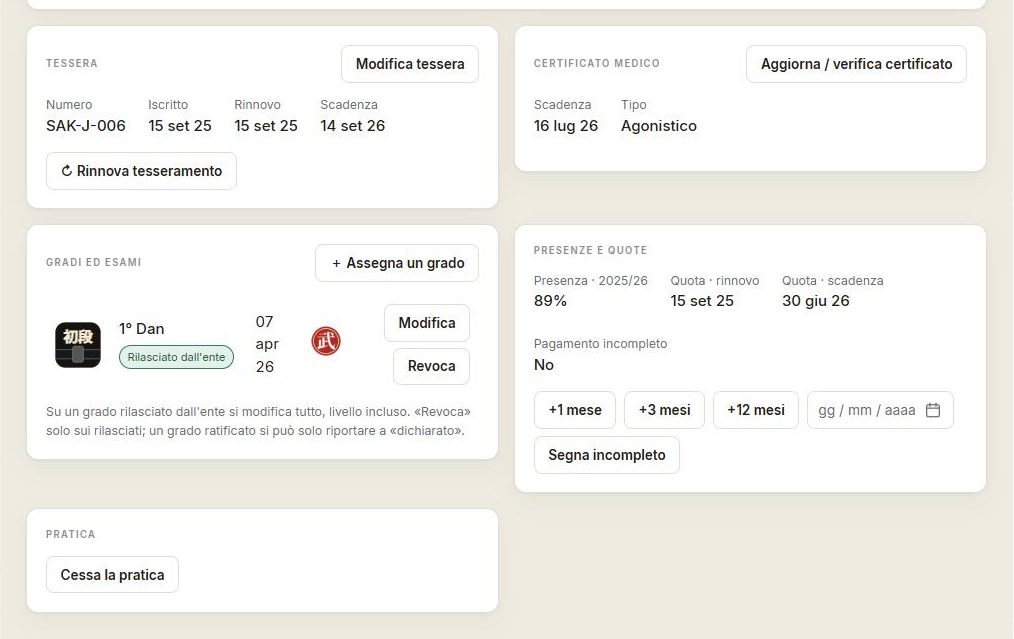This screenshot has height=639, width=1014.
Task: Click the gg / mm / aaaa date field
Action: tap(880, 410)
